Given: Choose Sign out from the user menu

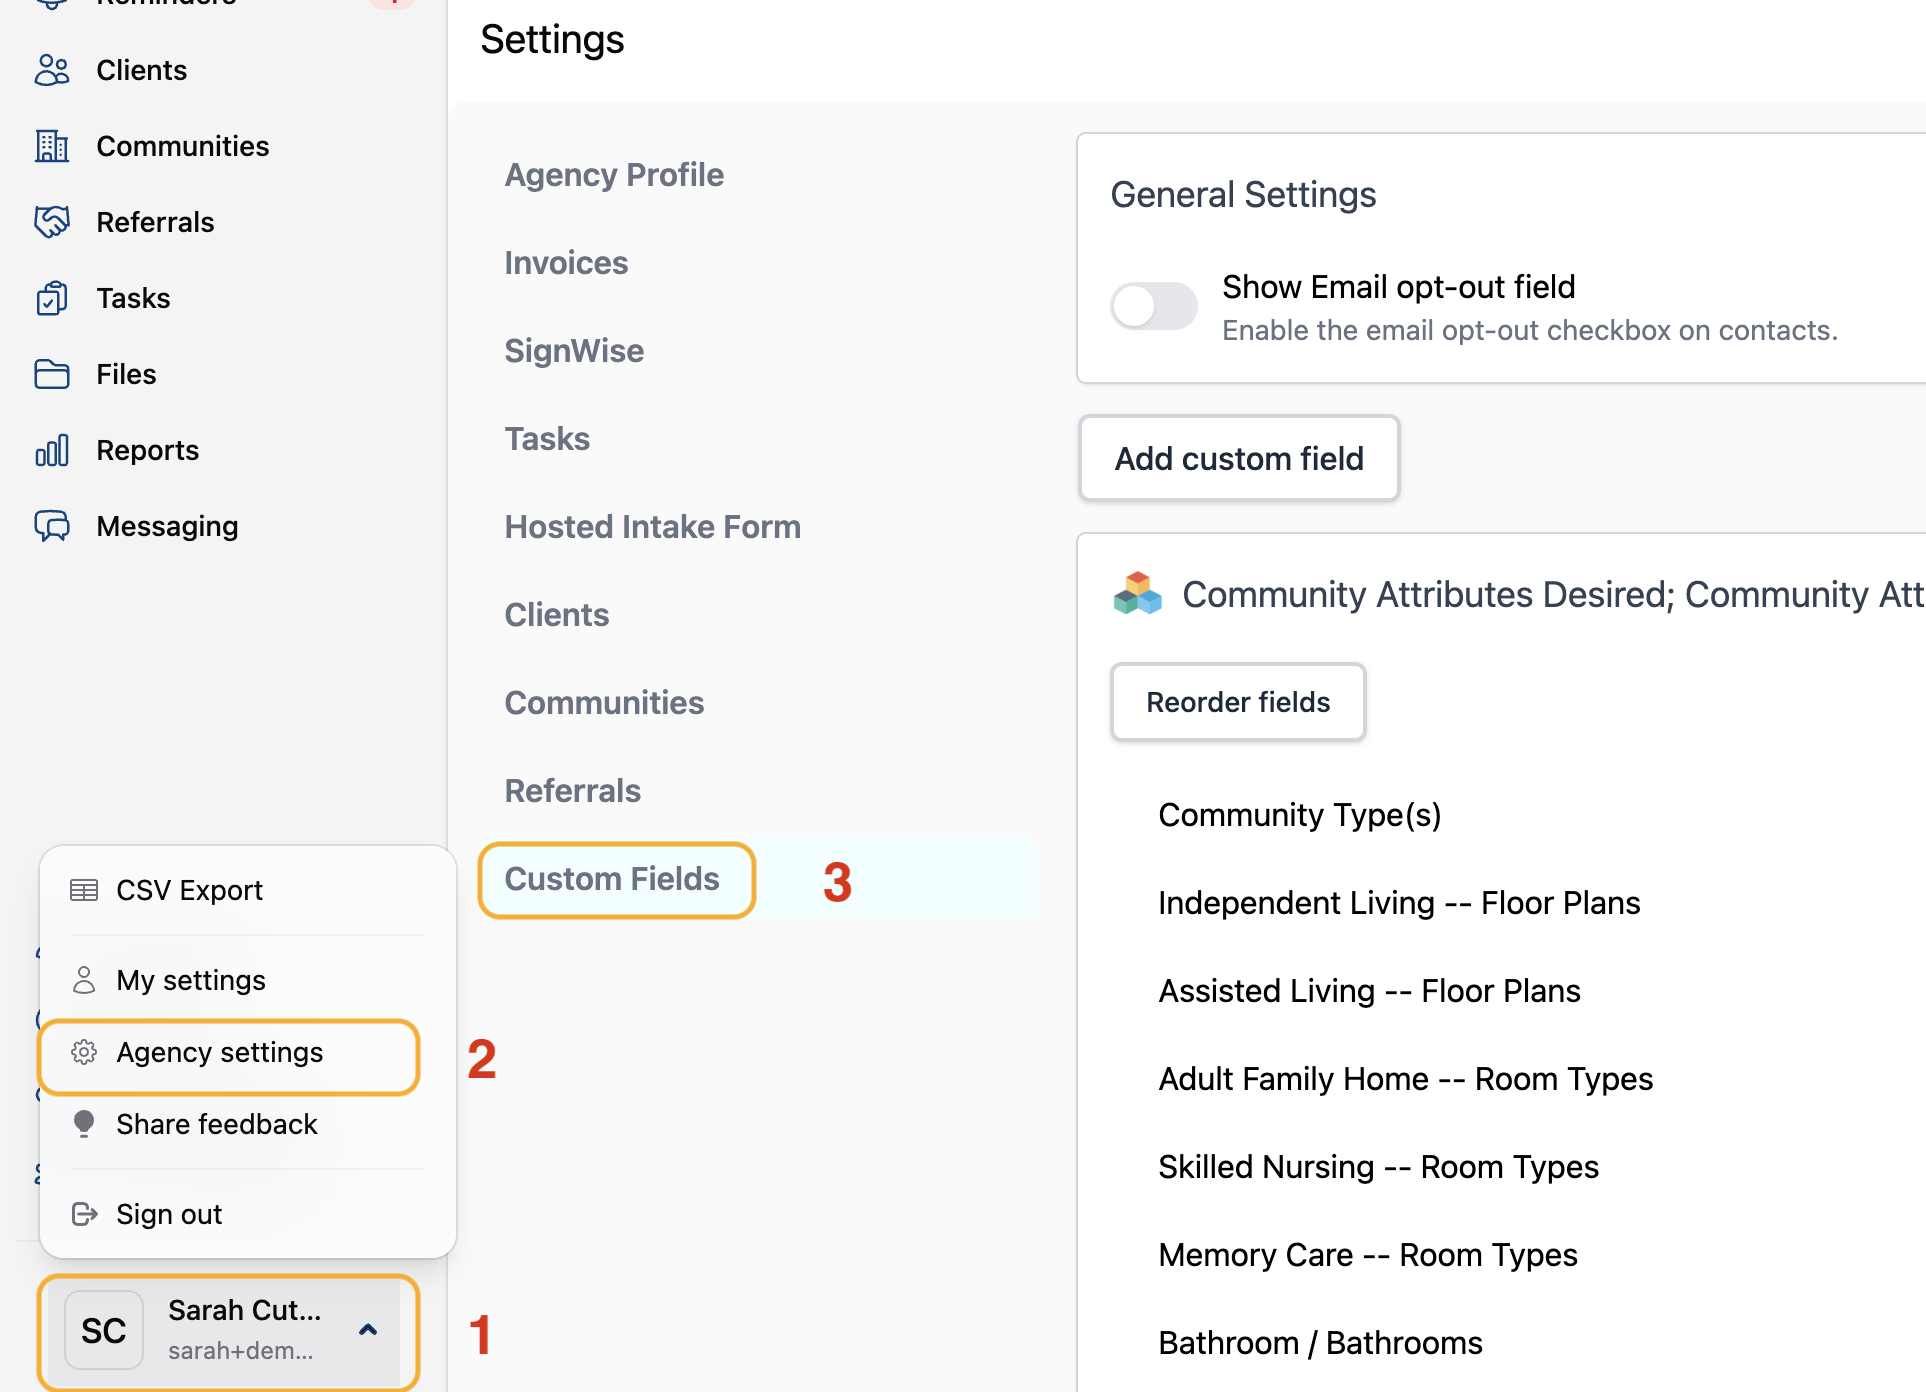Looking at the screenshot, I should pos(169,1214).
